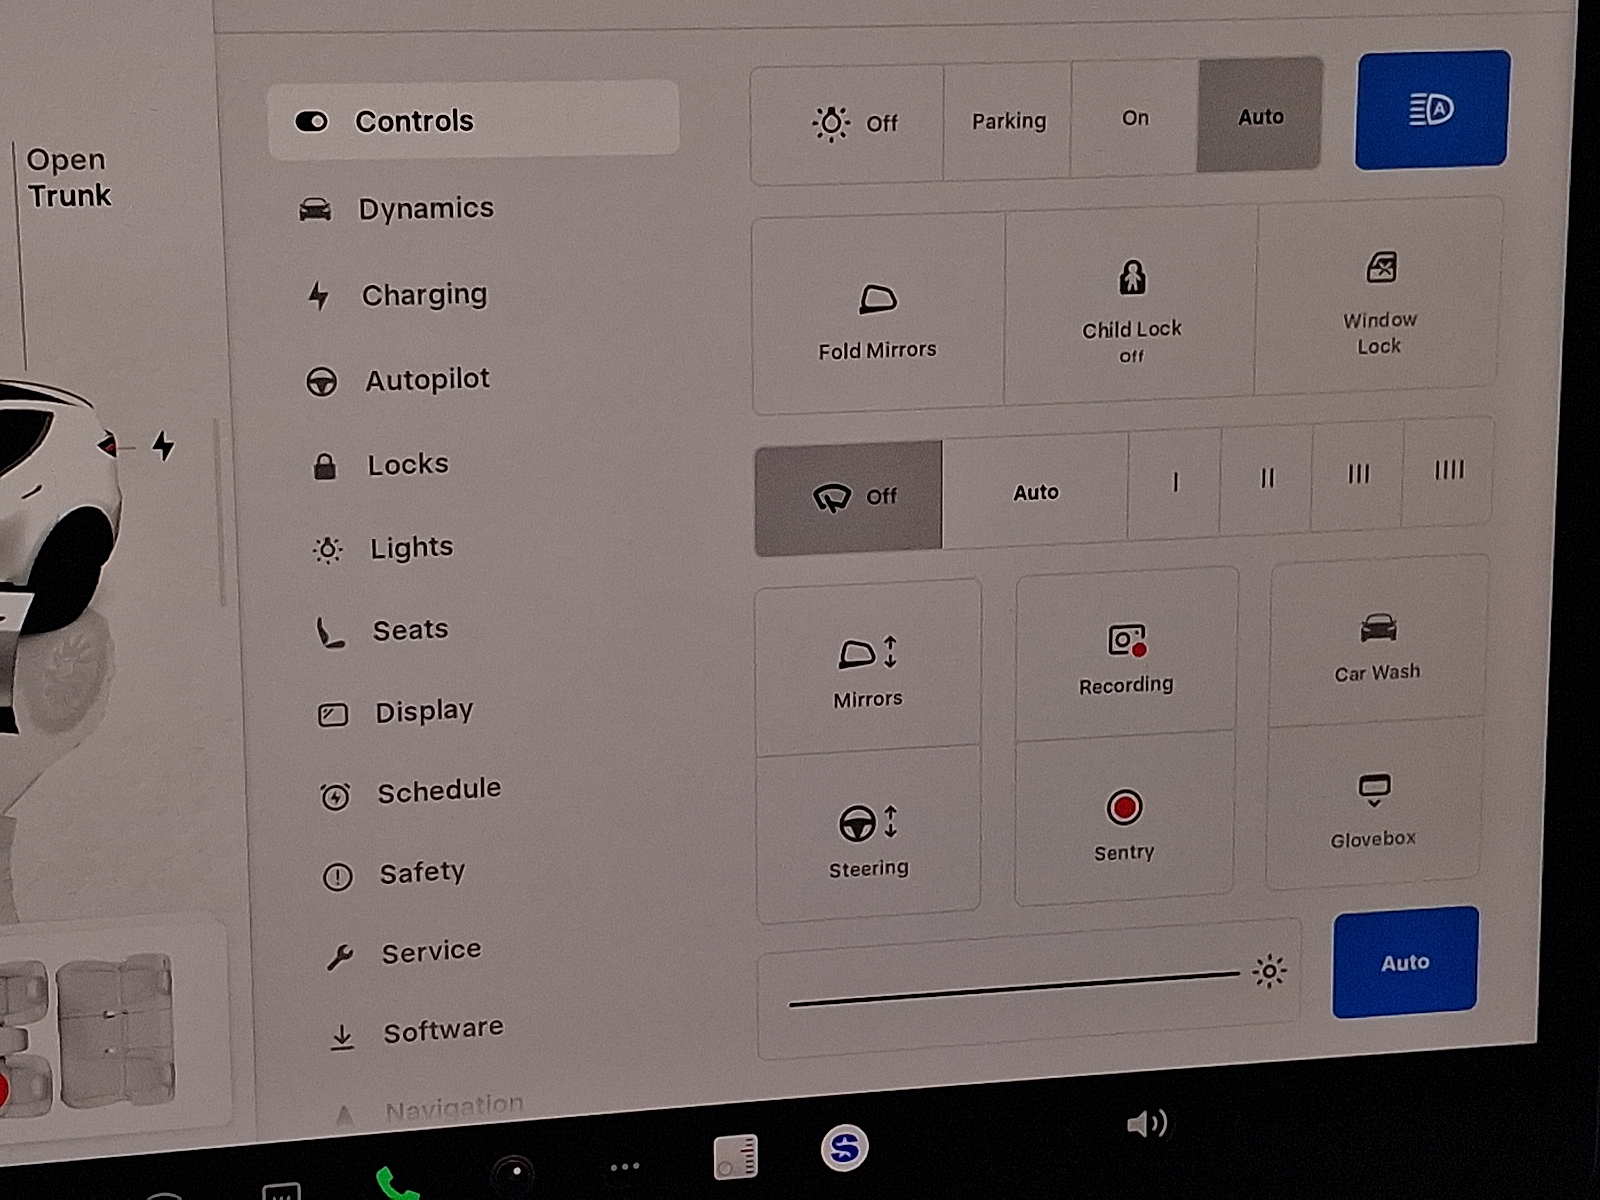Click the lightning bolt Charging icon
1600x1200 pixels.
(318, 296)
